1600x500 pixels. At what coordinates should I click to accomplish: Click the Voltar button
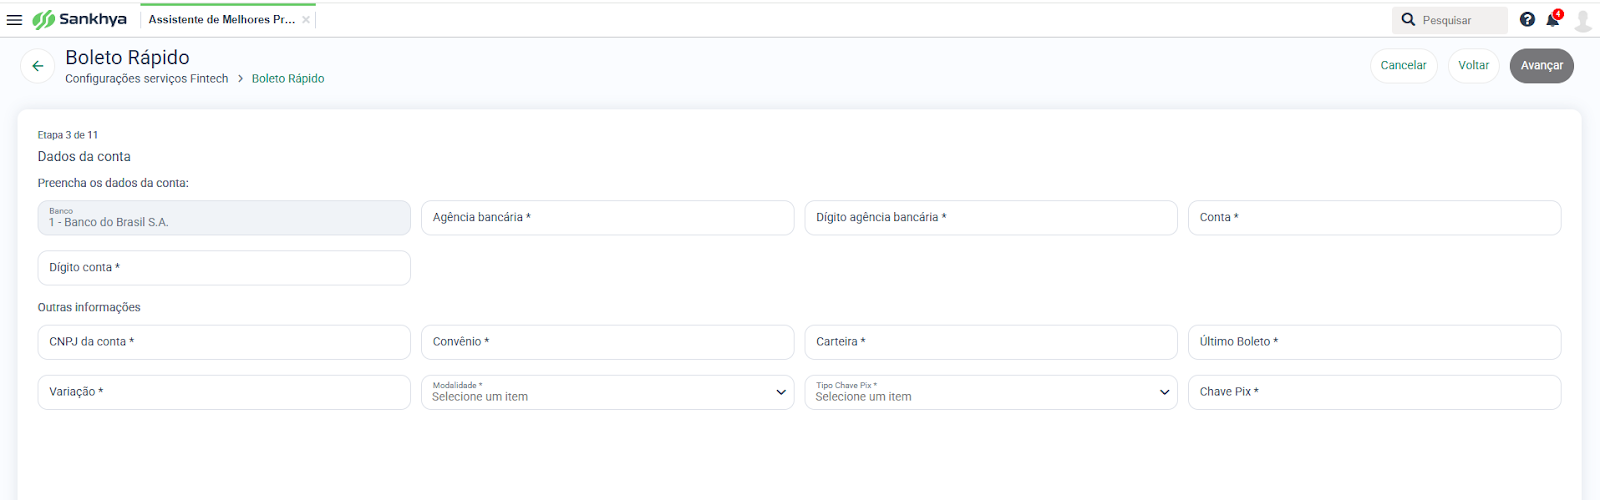tap(1474, 66)
